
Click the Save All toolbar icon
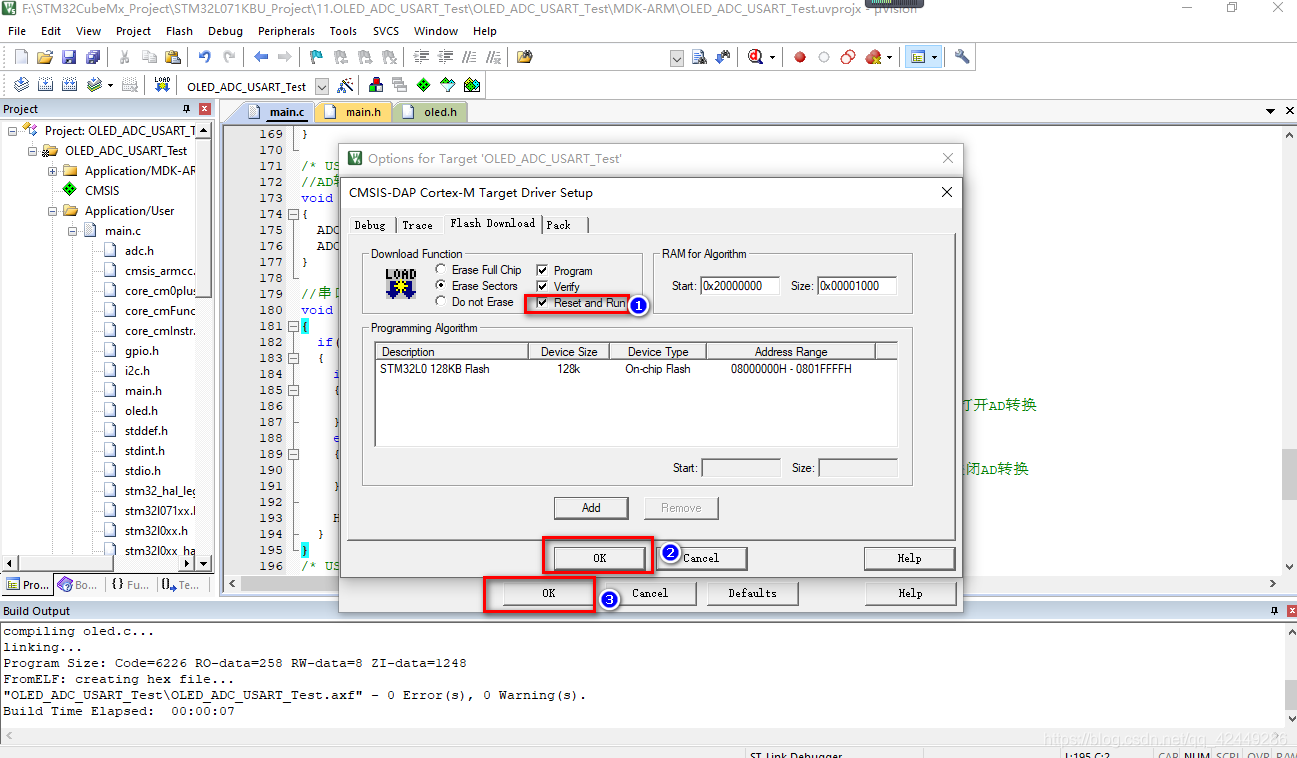pos(93,57)
